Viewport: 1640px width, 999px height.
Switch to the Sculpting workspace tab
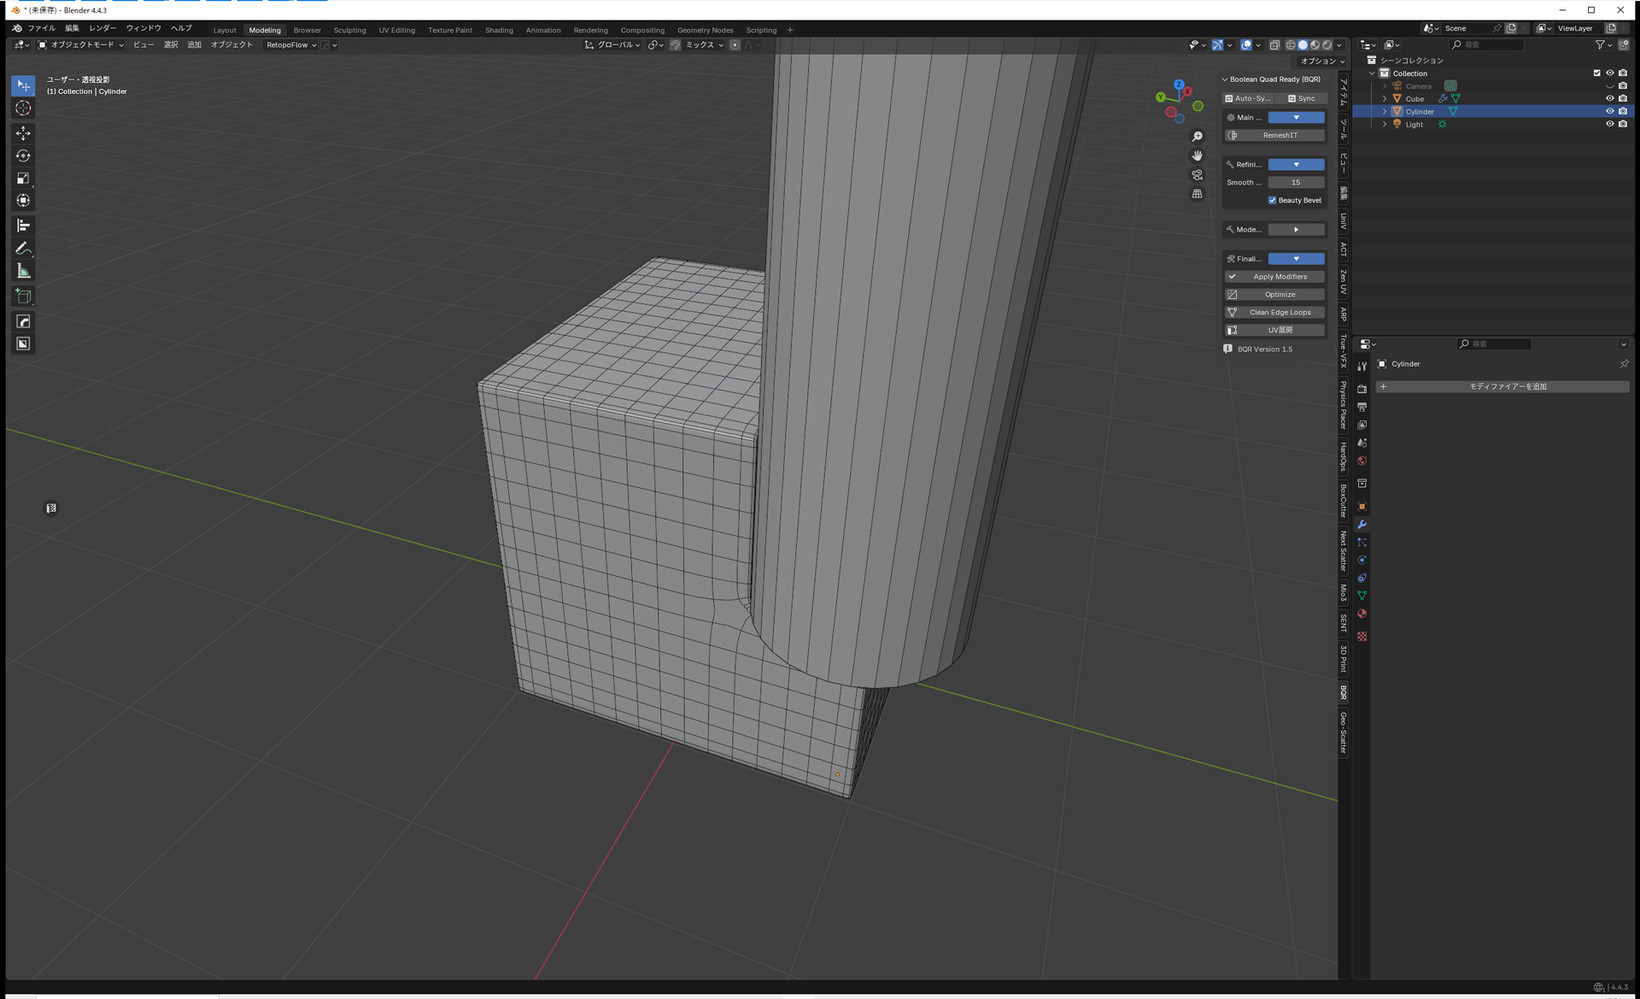pos(349,30)
